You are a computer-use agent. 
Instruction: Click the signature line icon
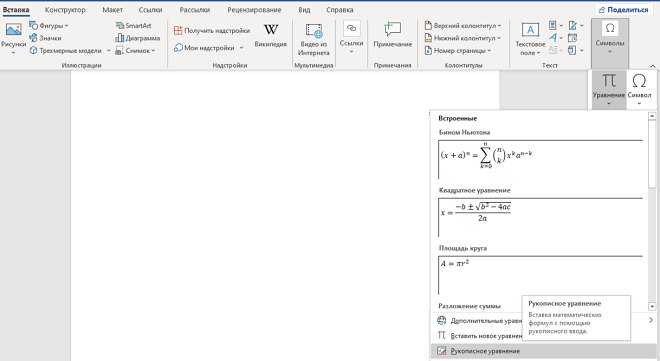[x=572, y=26]
